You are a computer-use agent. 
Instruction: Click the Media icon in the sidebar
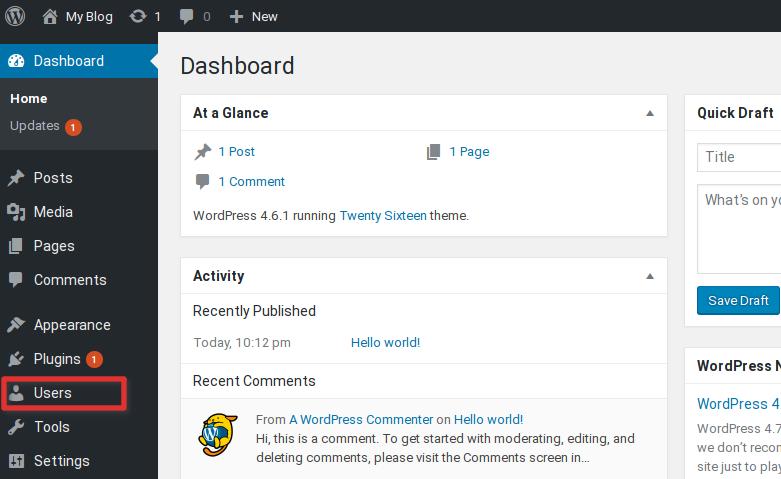coord(16,212)
